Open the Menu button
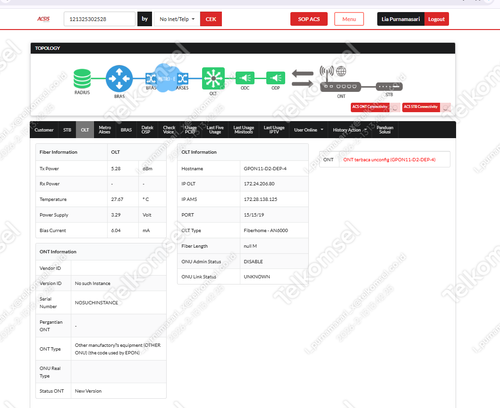The height and width of the screenshot is (408, 500). tap(349, 19)
